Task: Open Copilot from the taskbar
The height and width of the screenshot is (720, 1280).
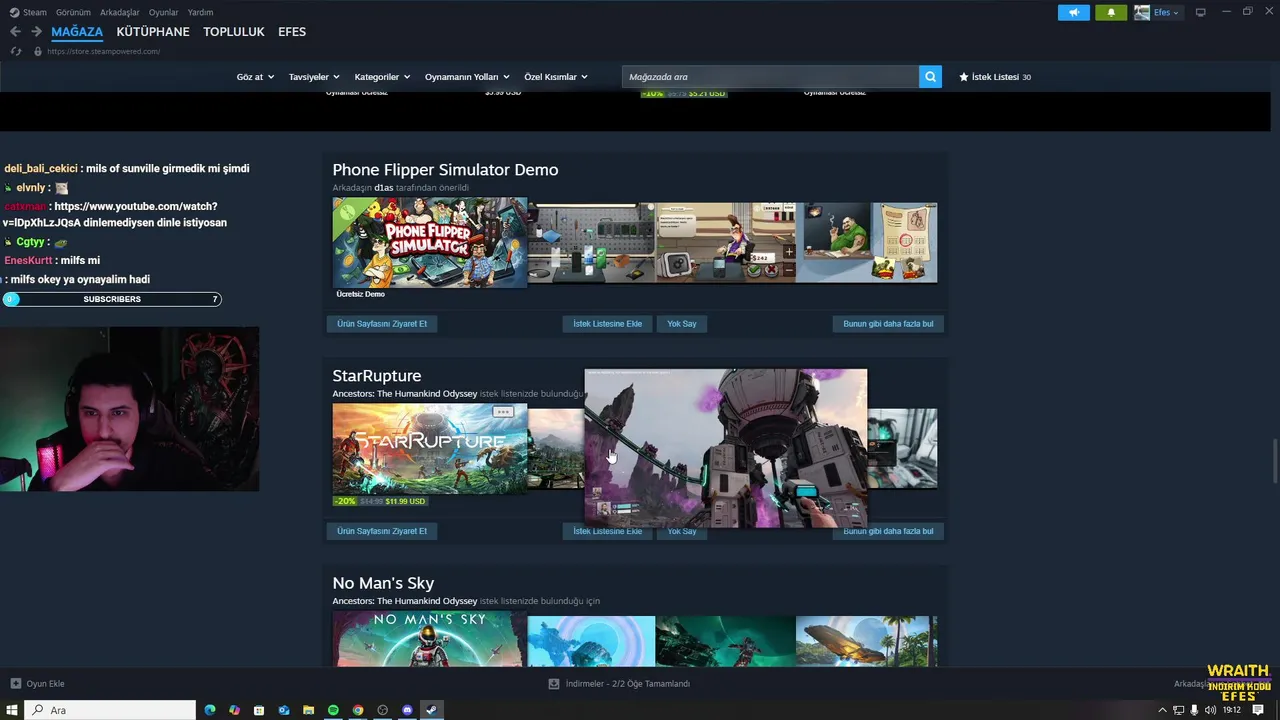Action: 234,710
